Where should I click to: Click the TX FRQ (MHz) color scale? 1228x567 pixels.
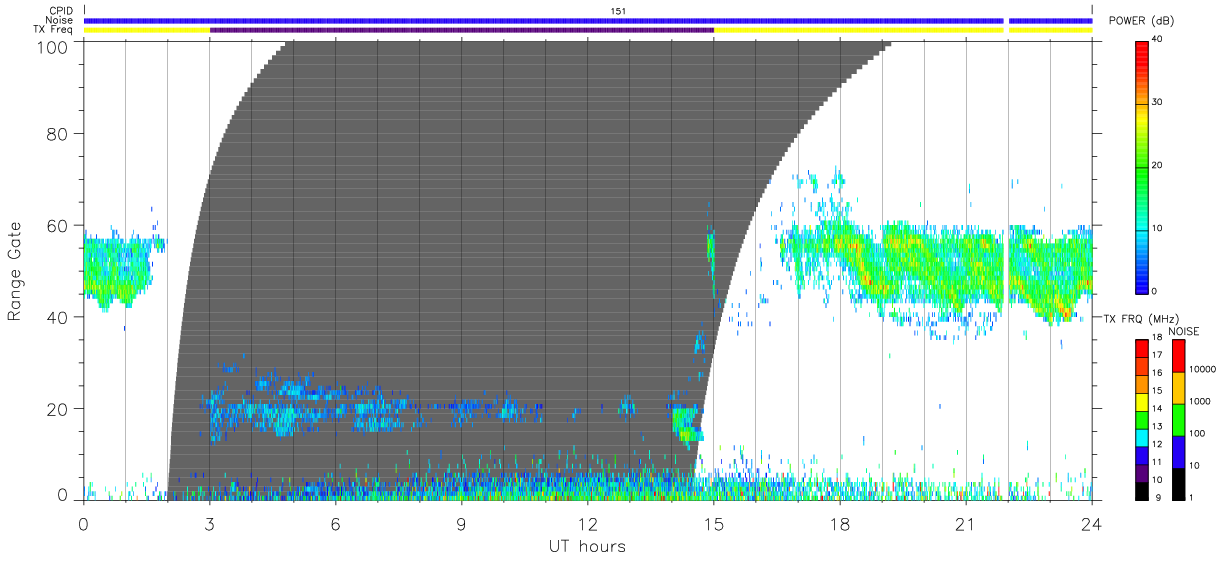1142,418
